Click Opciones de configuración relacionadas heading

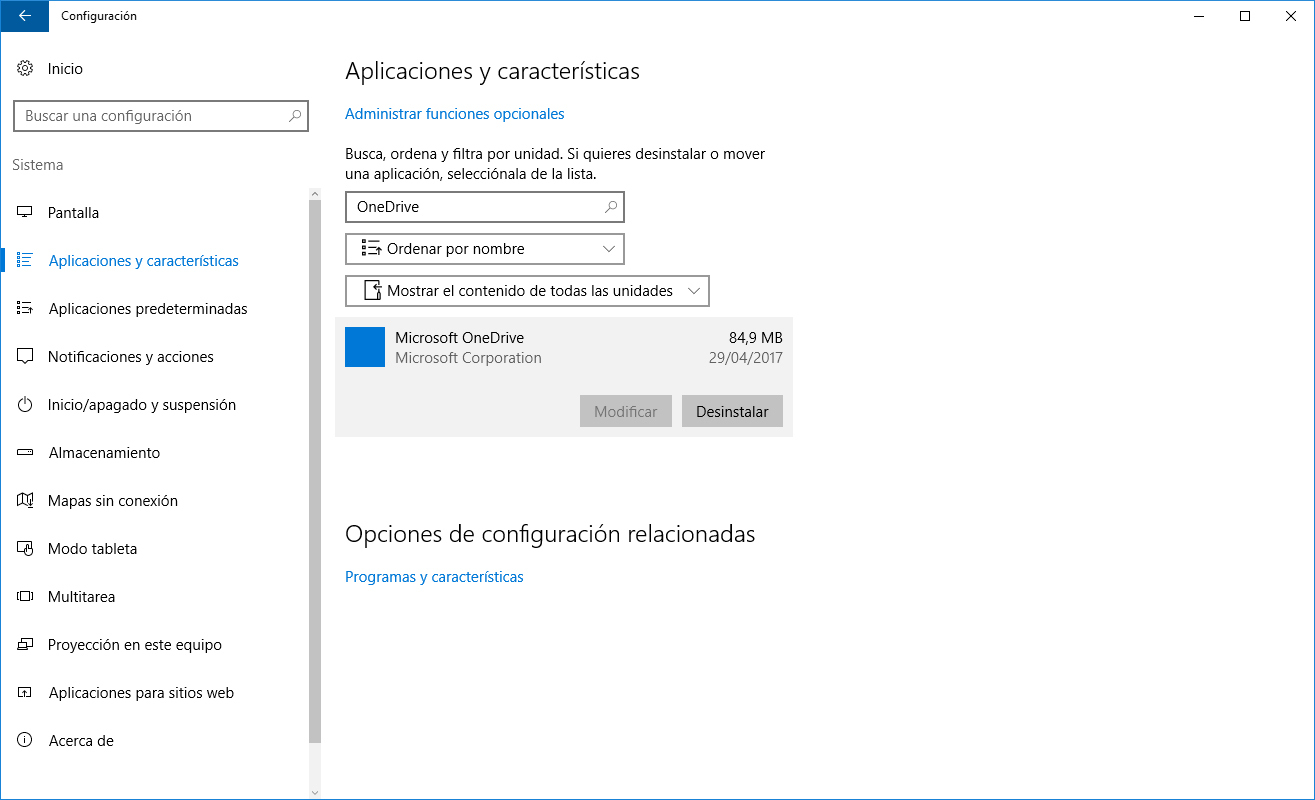tap(550, 534)
